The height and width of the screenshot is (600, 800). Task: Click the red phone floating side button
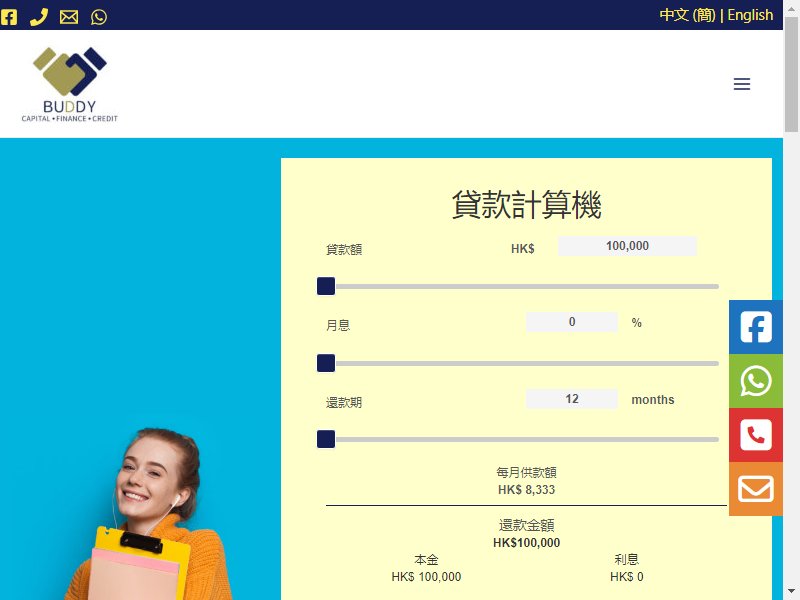(x=756, y=435)
